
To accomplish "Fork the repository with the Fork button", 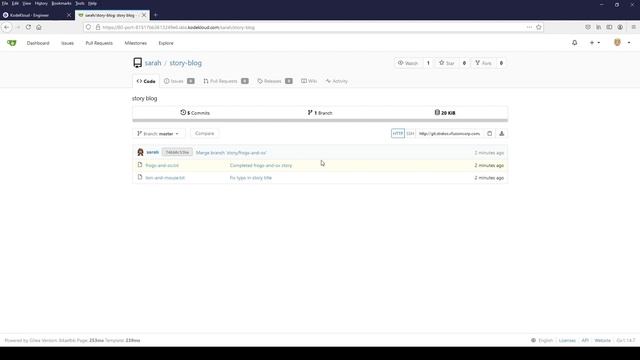I will point(483,63).
